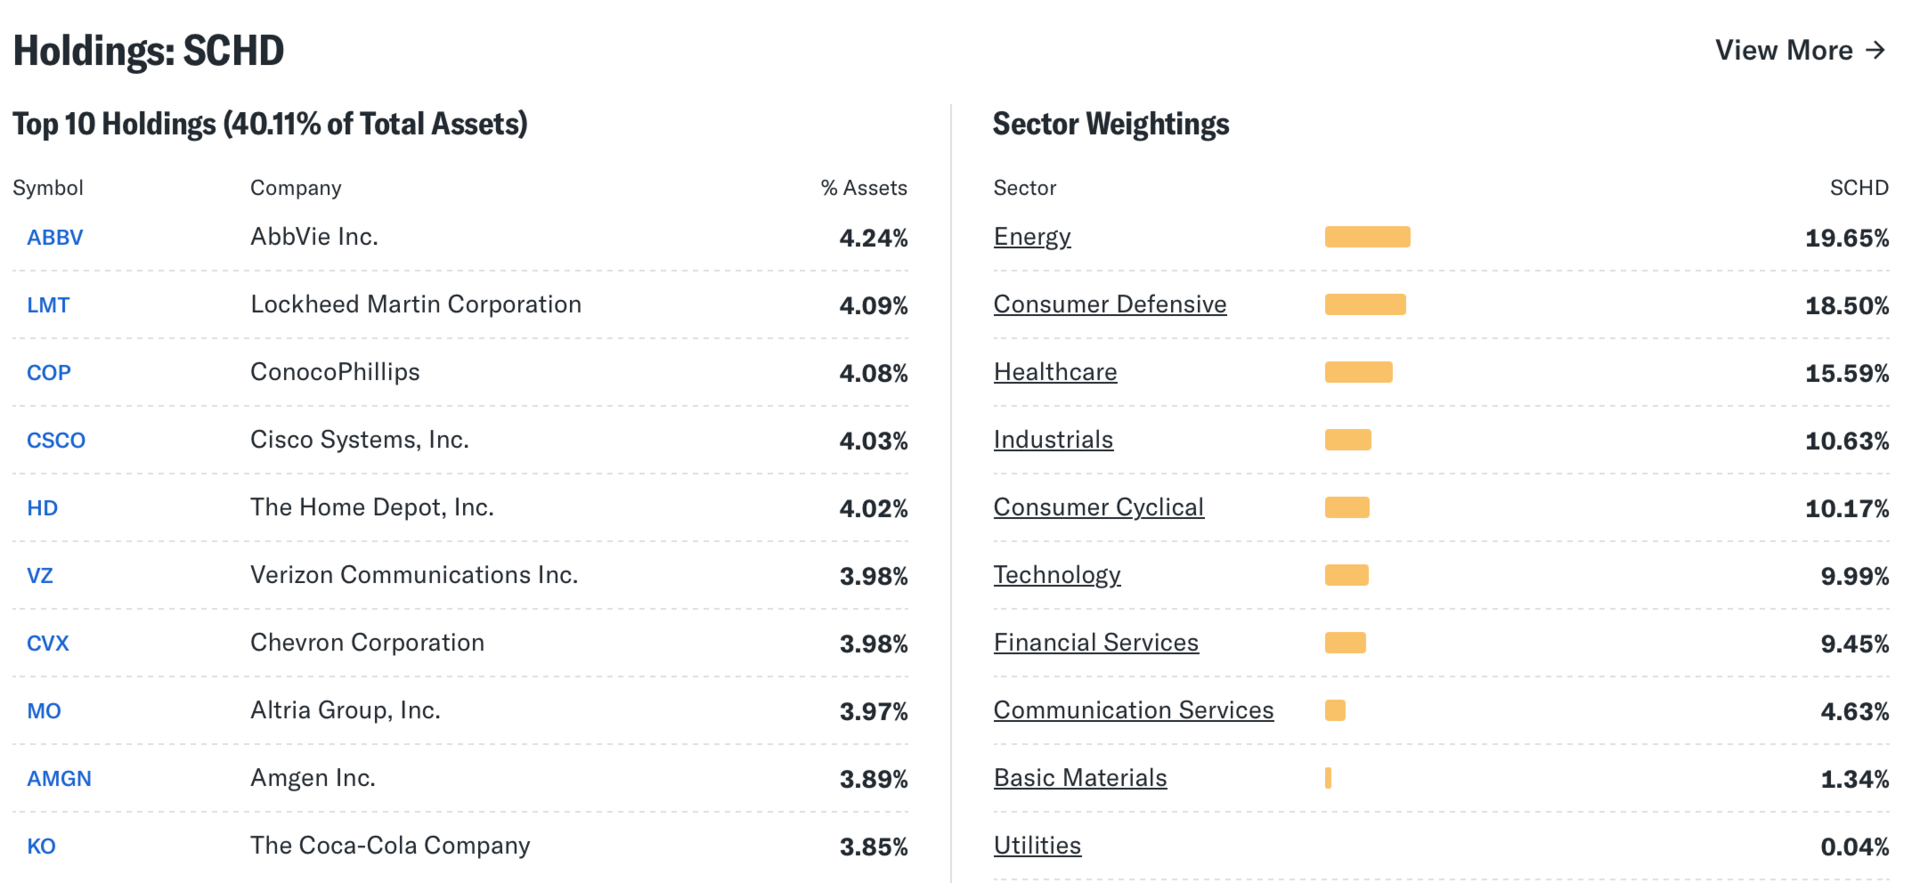This screenshot has width=1920, height=883.
Task: Open the Healthcare sector link
Action: coord(1055,372)
